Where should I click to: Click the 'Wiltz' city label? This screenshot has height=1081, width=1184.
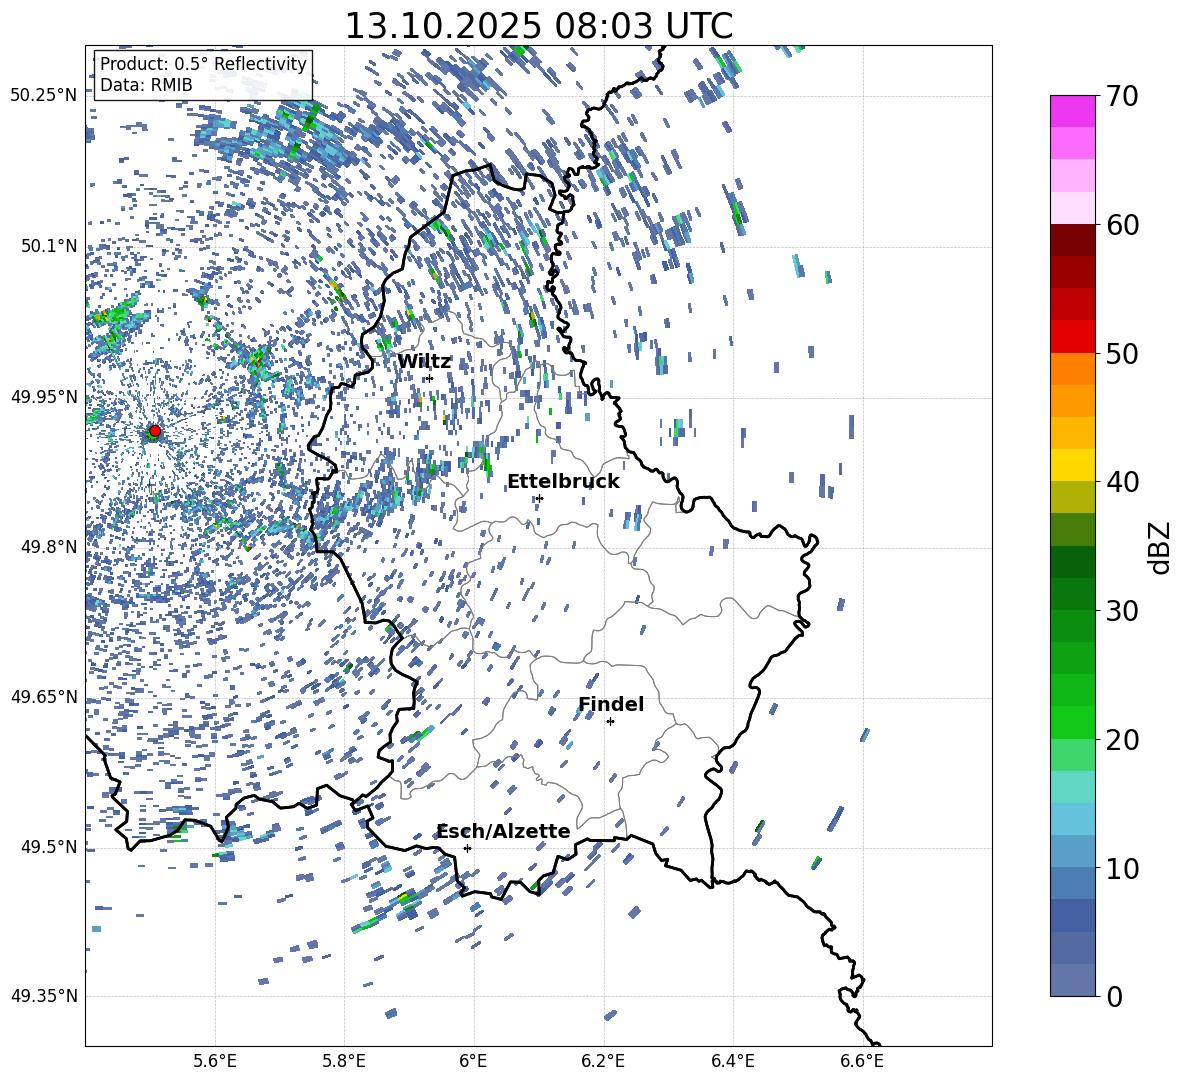point(424,362)
